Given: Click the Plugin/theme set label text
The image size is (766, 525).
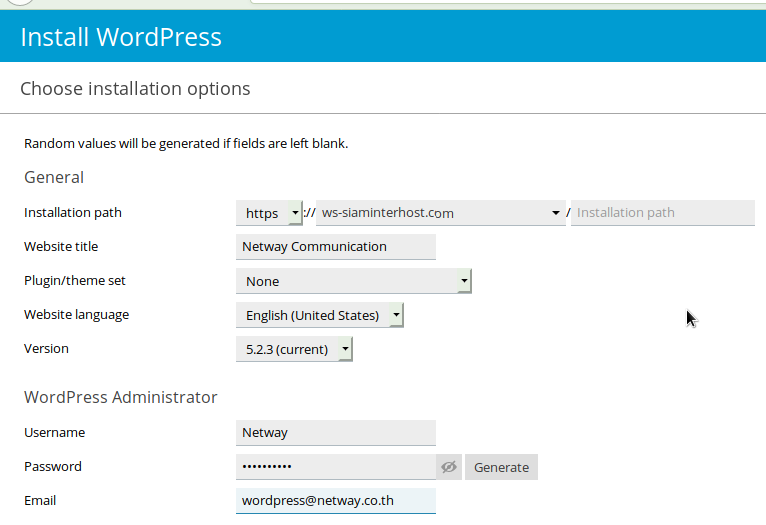Looking at the screenshot, I should 75,281.
